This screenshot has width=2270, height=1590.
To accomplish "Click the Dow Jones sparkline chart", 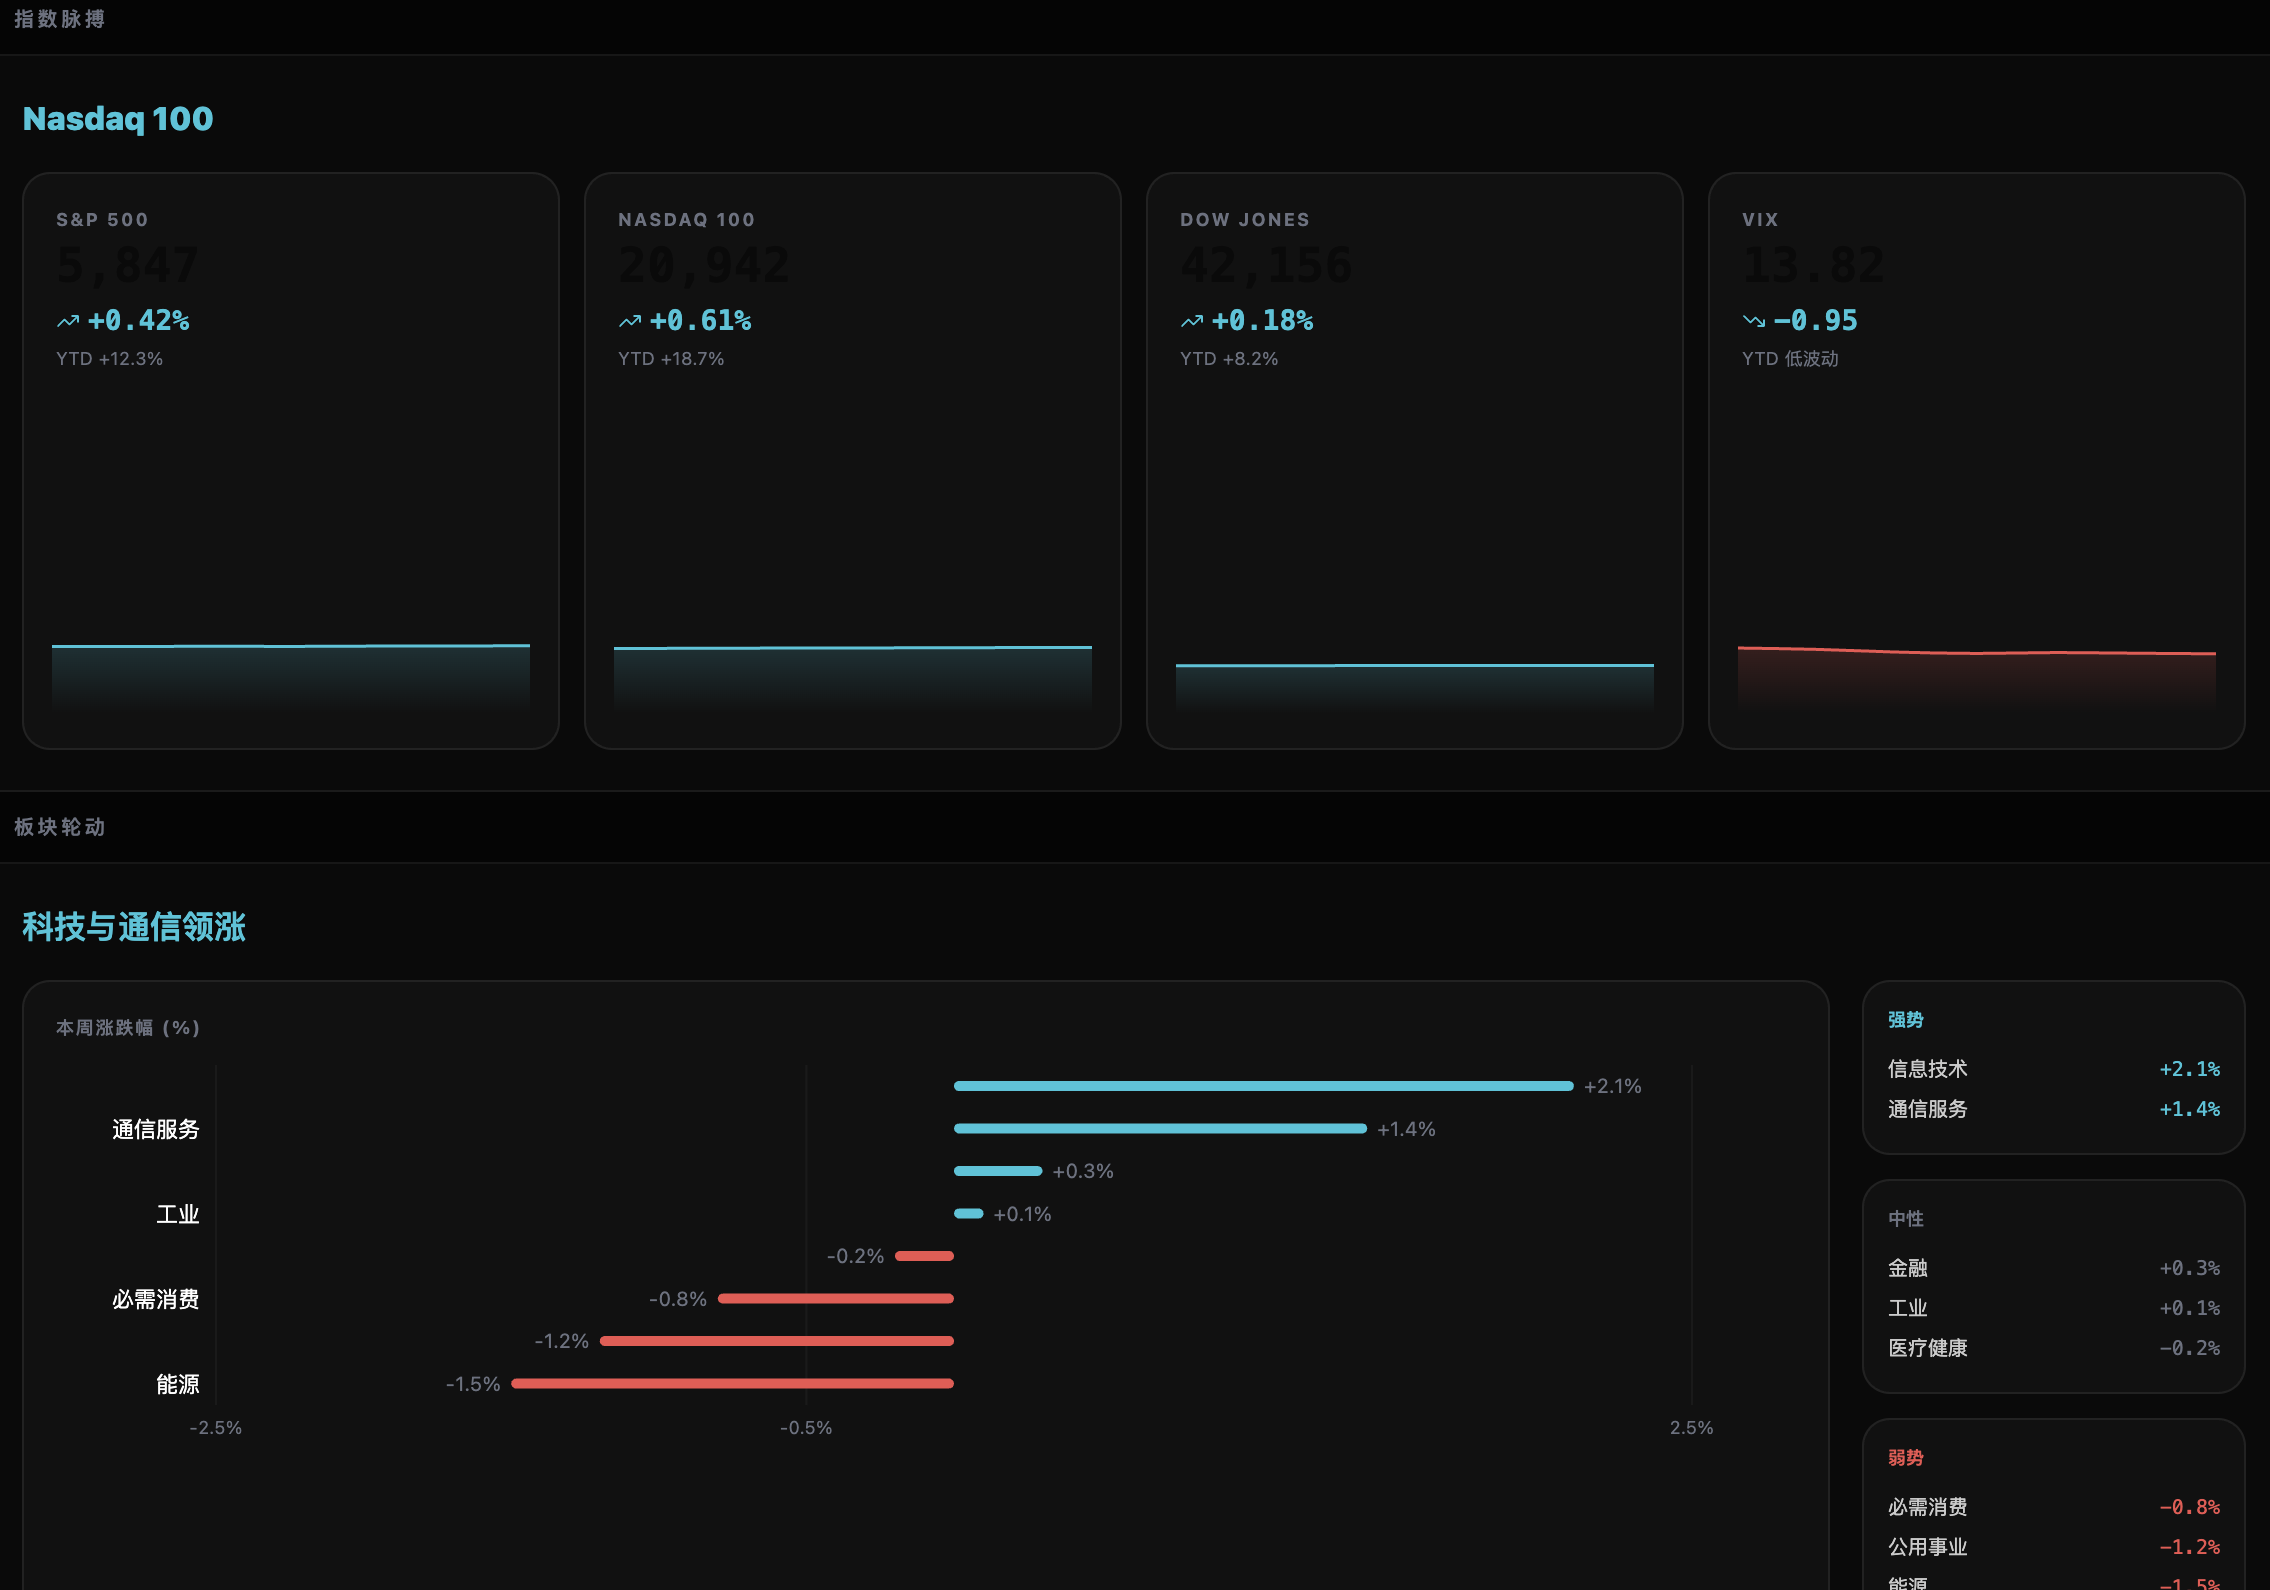I will tap(1415, 687).
